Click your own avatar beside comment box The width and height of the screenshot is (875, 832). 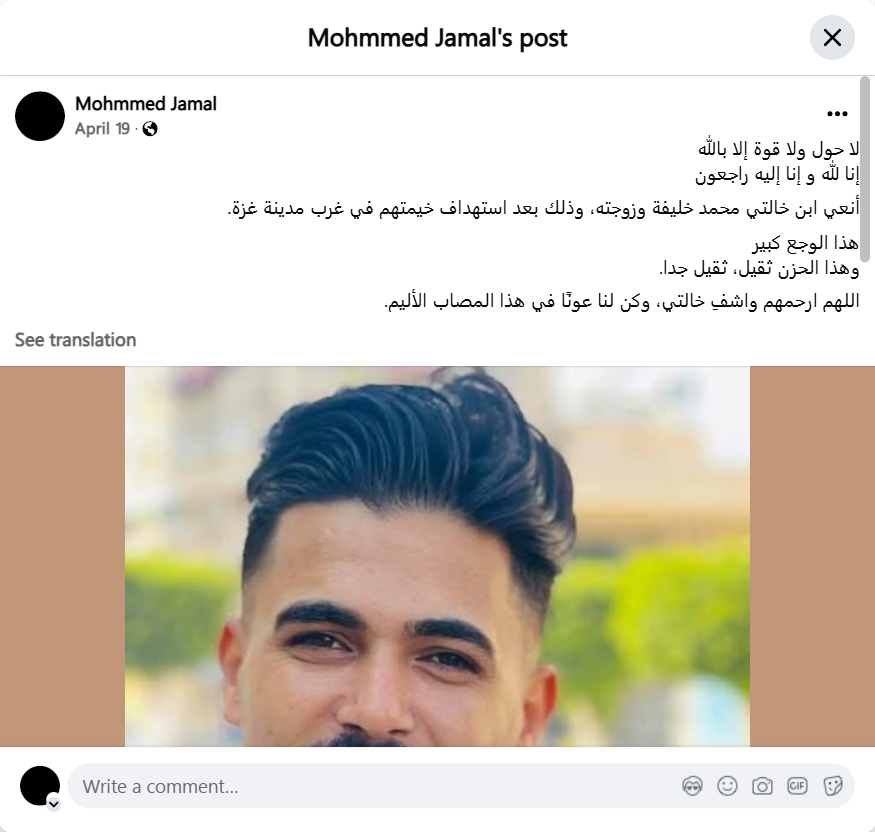(40, 786)
